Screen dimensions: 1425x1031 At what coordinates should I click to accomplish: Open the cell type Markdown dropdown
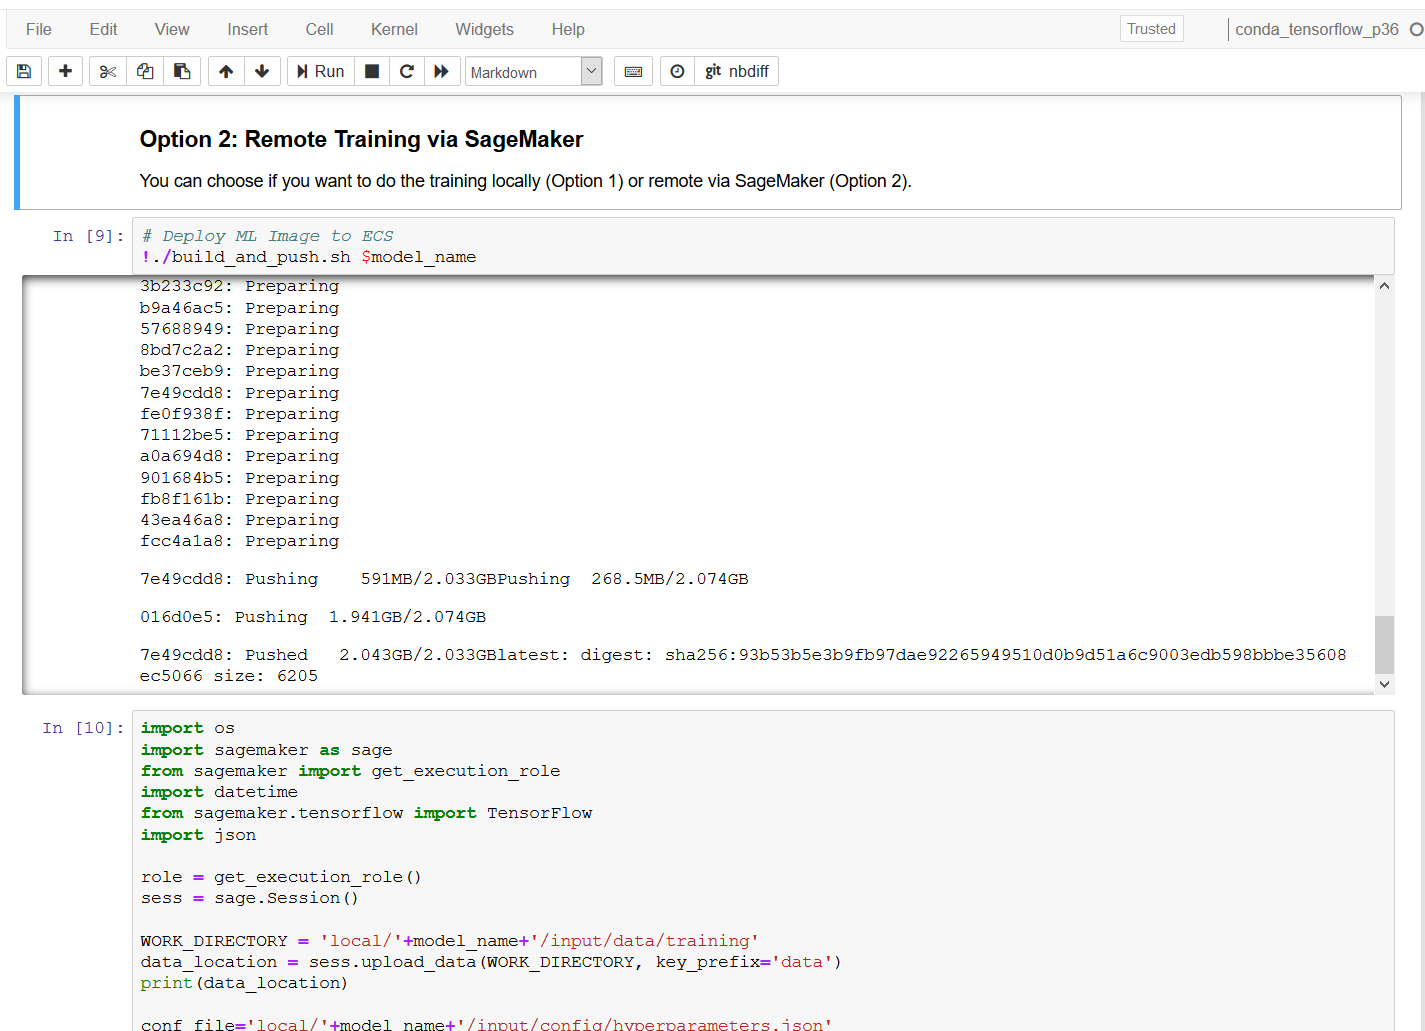533,72
